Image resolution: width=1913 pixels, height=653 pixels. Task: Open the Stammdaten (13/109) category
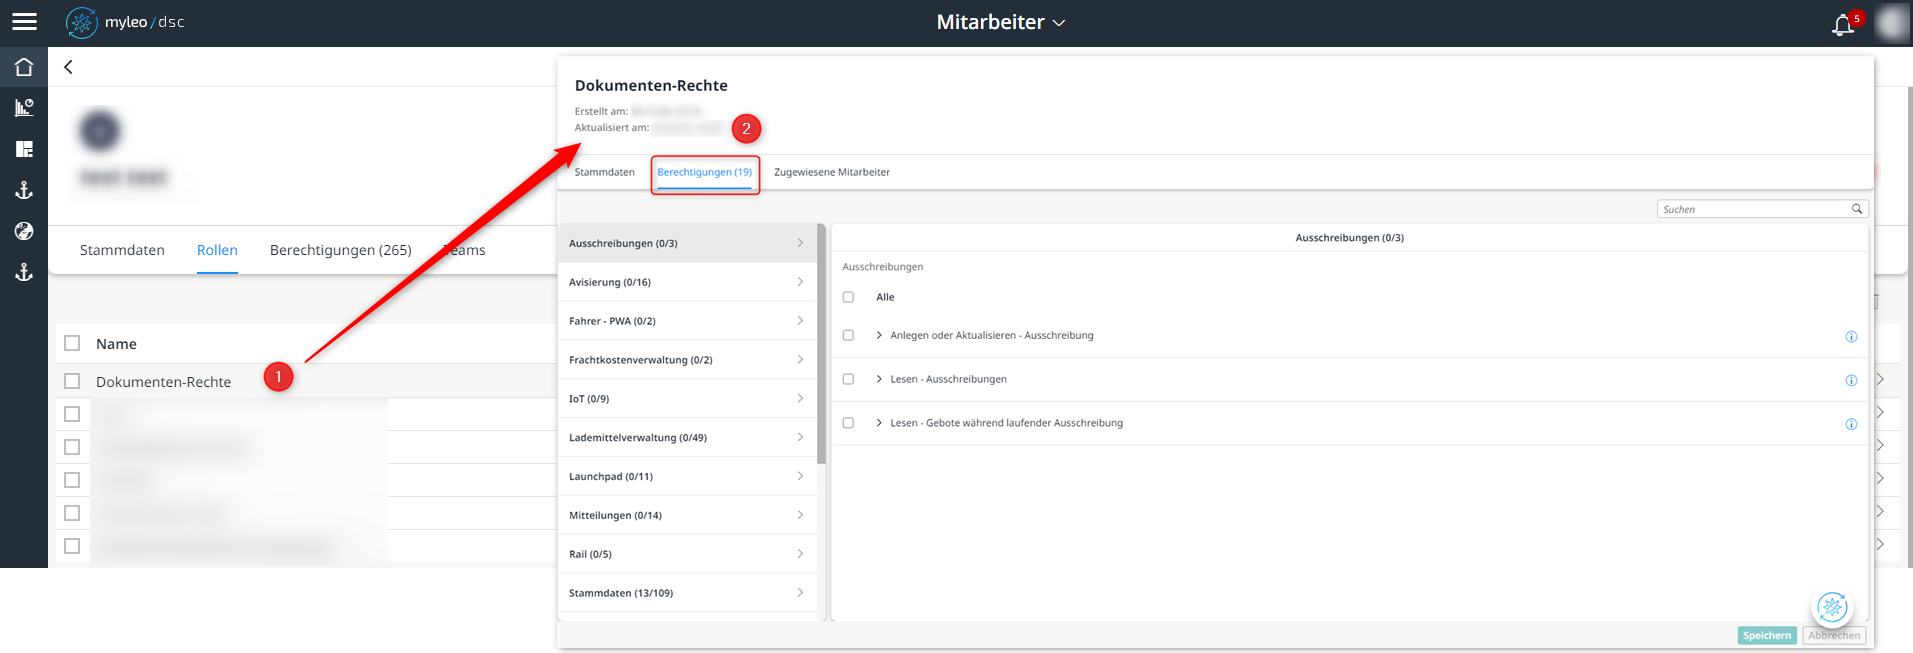tap(687, 593)
